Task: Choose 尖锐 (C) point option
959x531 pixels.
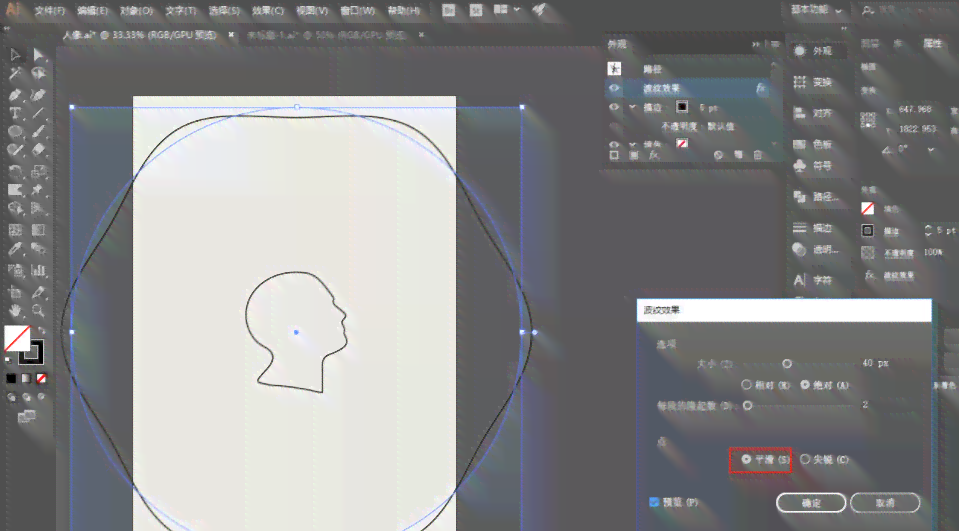Action: [824, 459]
